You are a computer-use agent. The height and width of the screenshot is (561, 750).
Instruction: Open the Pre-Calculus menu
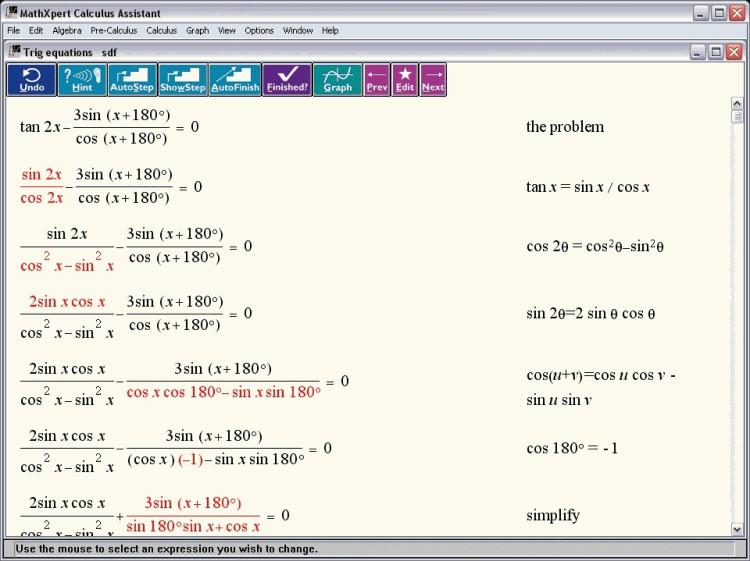pos(114,31)
